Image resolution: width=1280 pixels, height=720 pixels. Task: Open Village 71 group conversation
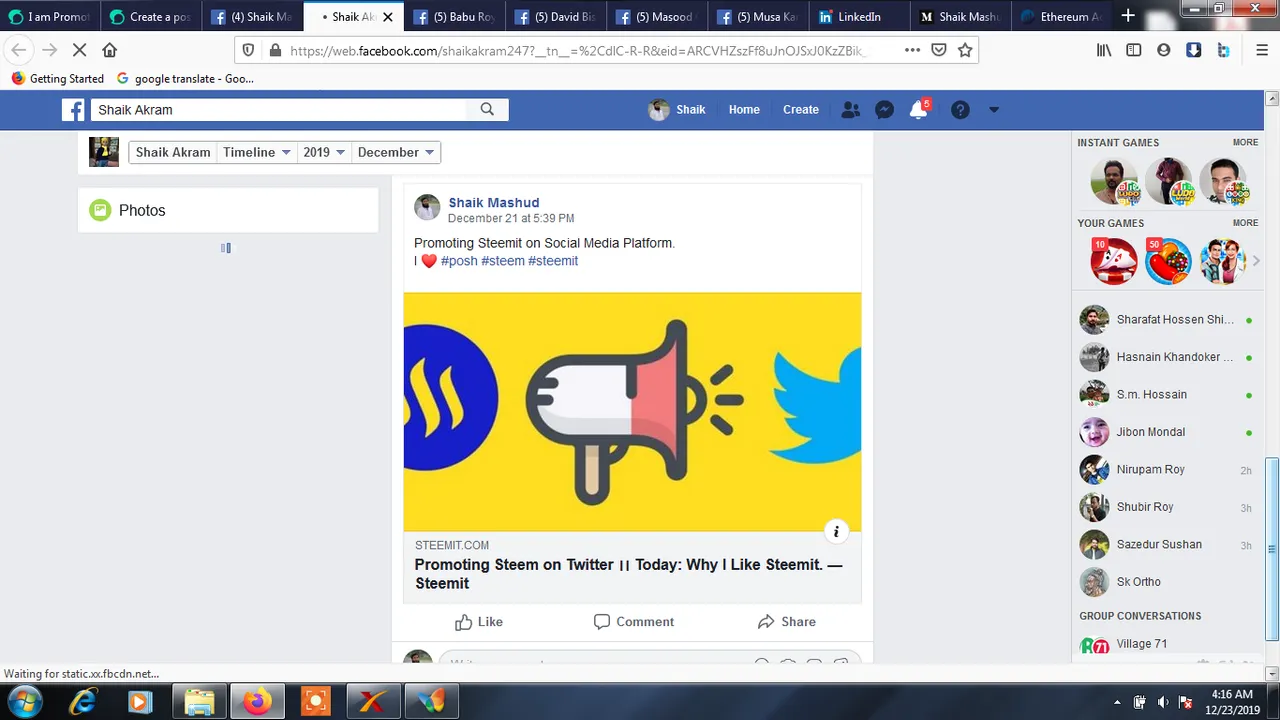pos(1167,645)
